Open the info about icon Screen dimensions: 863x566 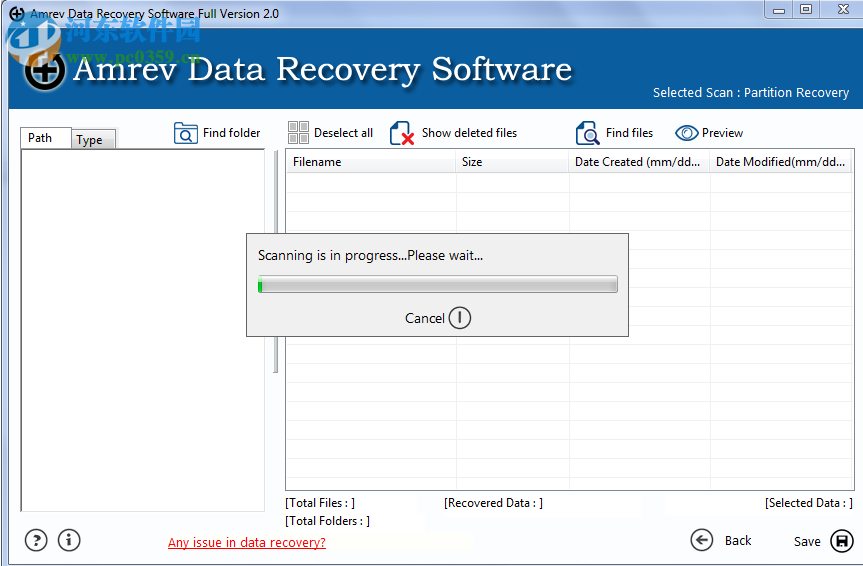point(69,540)
